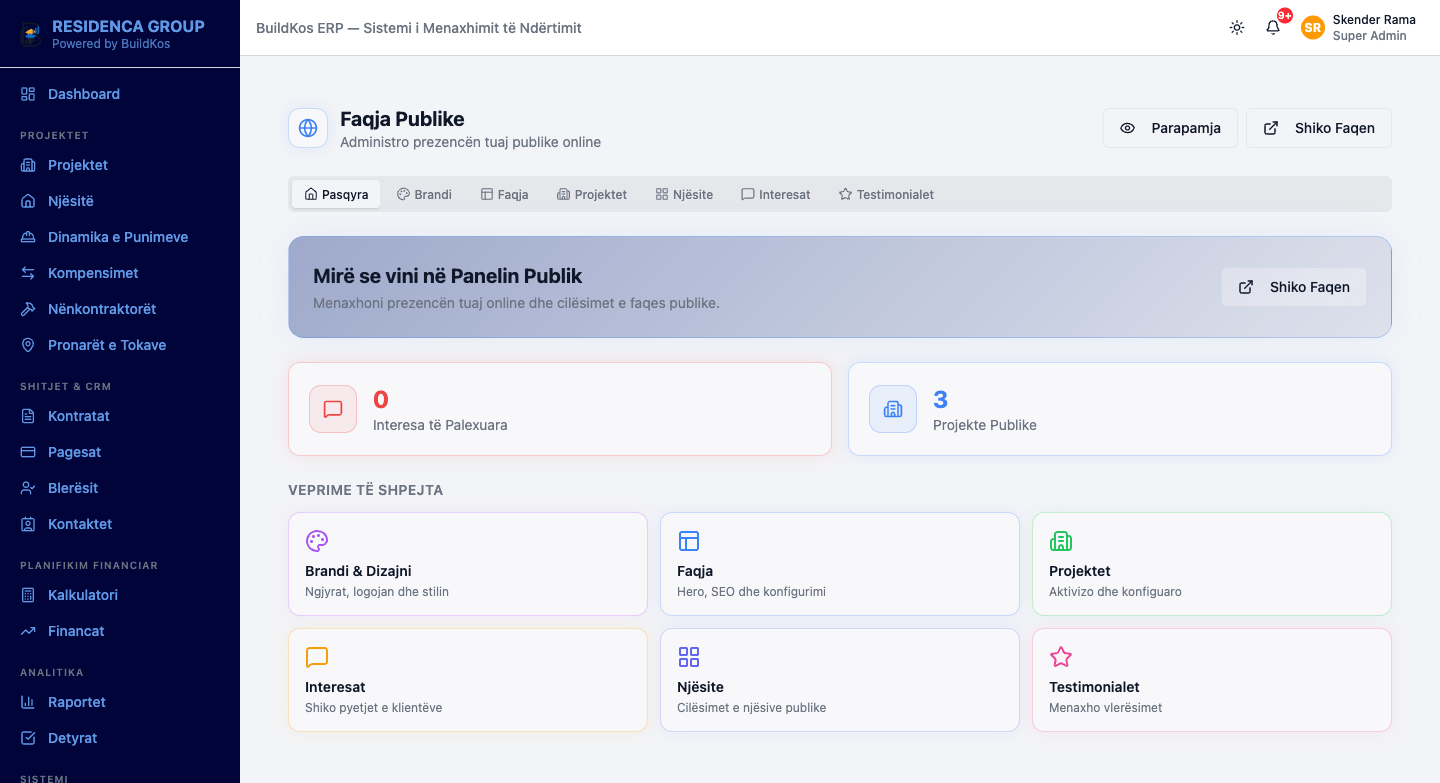Open the Interesat tab
The height and width of the screenshot is (783, 1440).
[776, 194]
